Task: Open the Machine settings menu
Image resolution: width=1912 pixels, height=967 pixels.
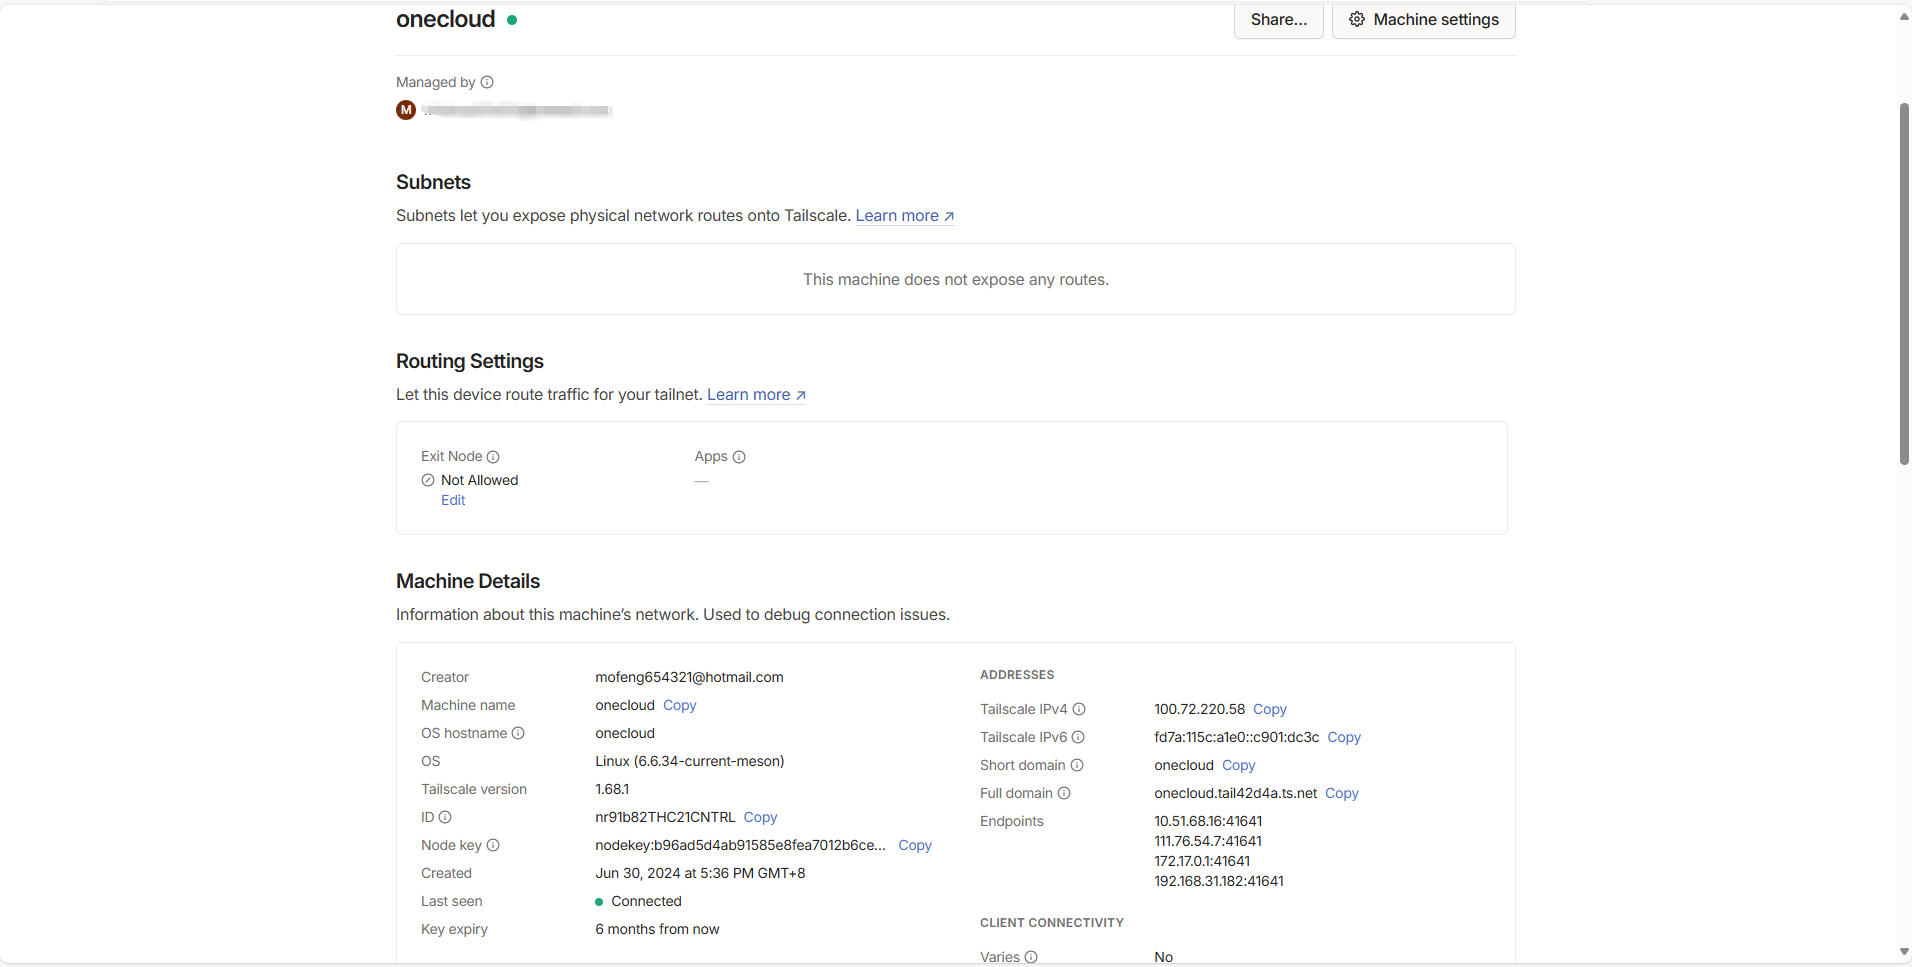Action: [1423, 20]
